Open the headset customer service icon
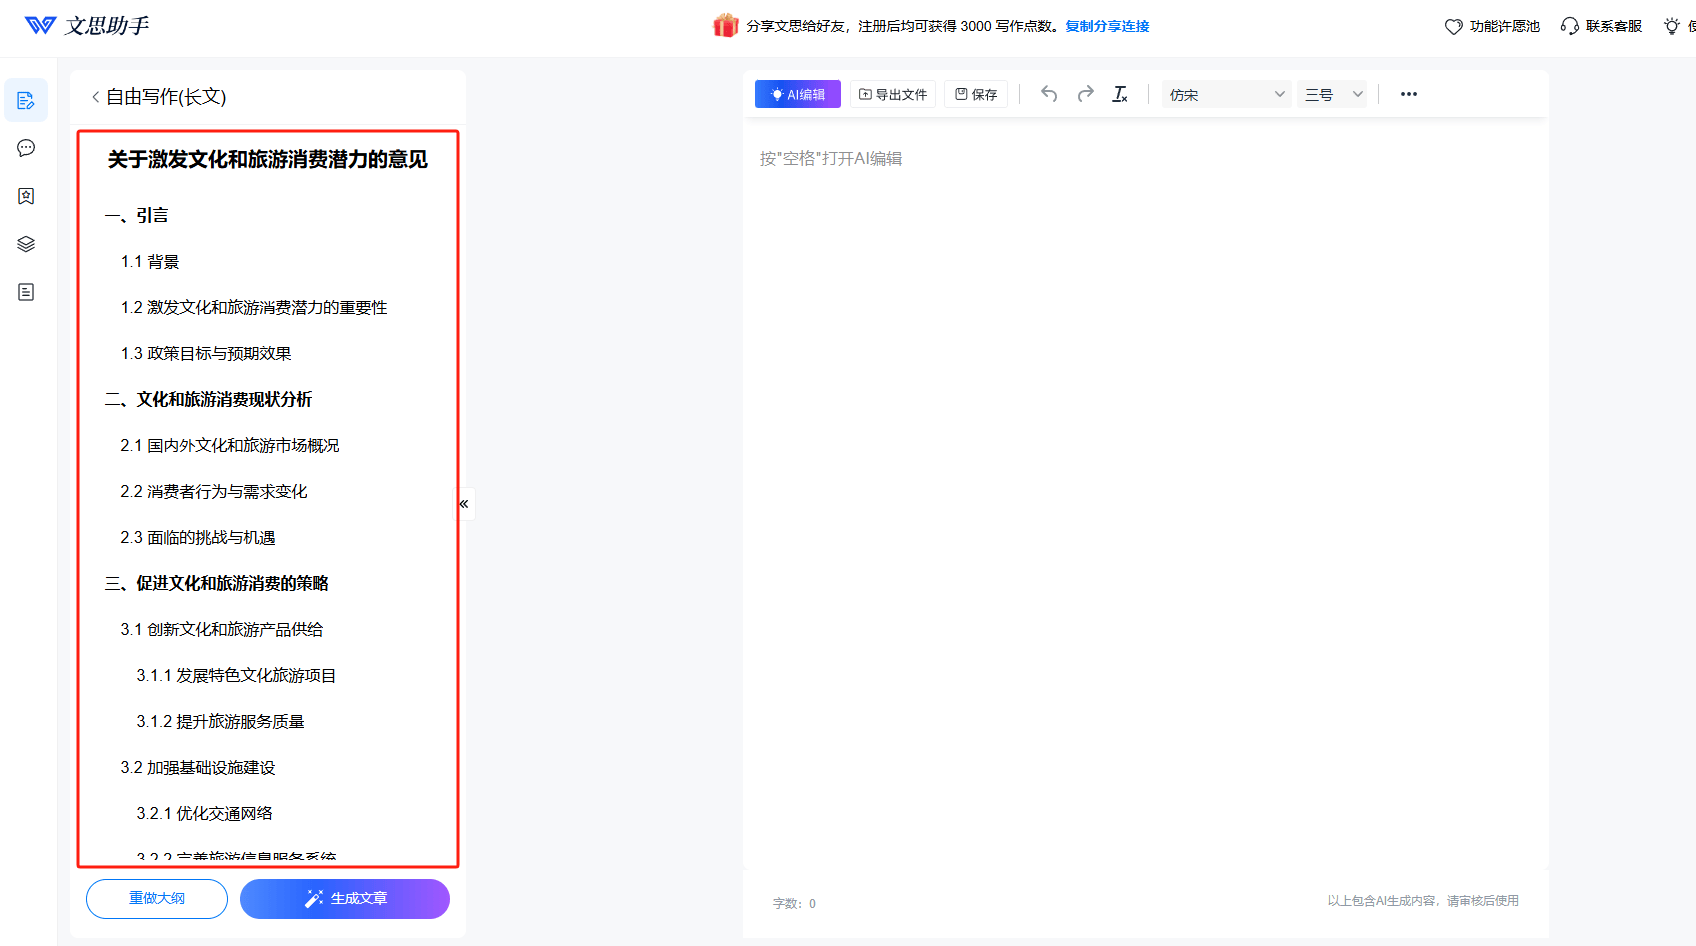The height and width of the screenshot is (946, 1696). tap(1569, 25)
